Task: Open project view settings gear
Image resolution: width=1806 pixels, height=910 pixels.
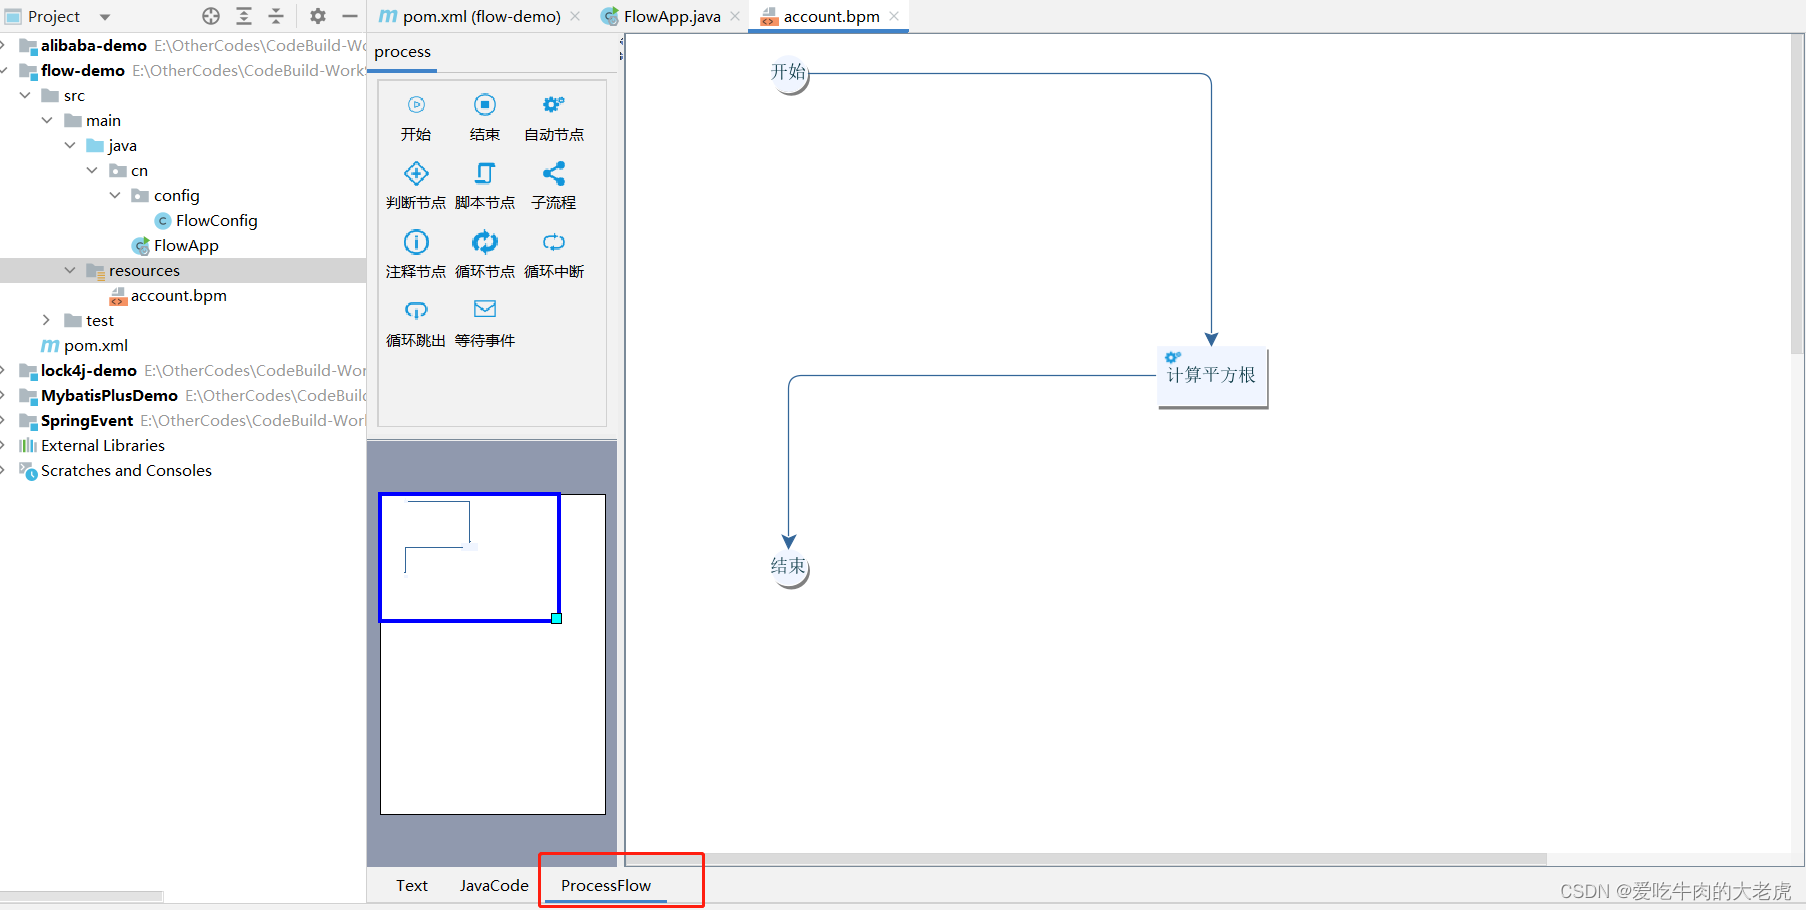Action: point(316,16)
